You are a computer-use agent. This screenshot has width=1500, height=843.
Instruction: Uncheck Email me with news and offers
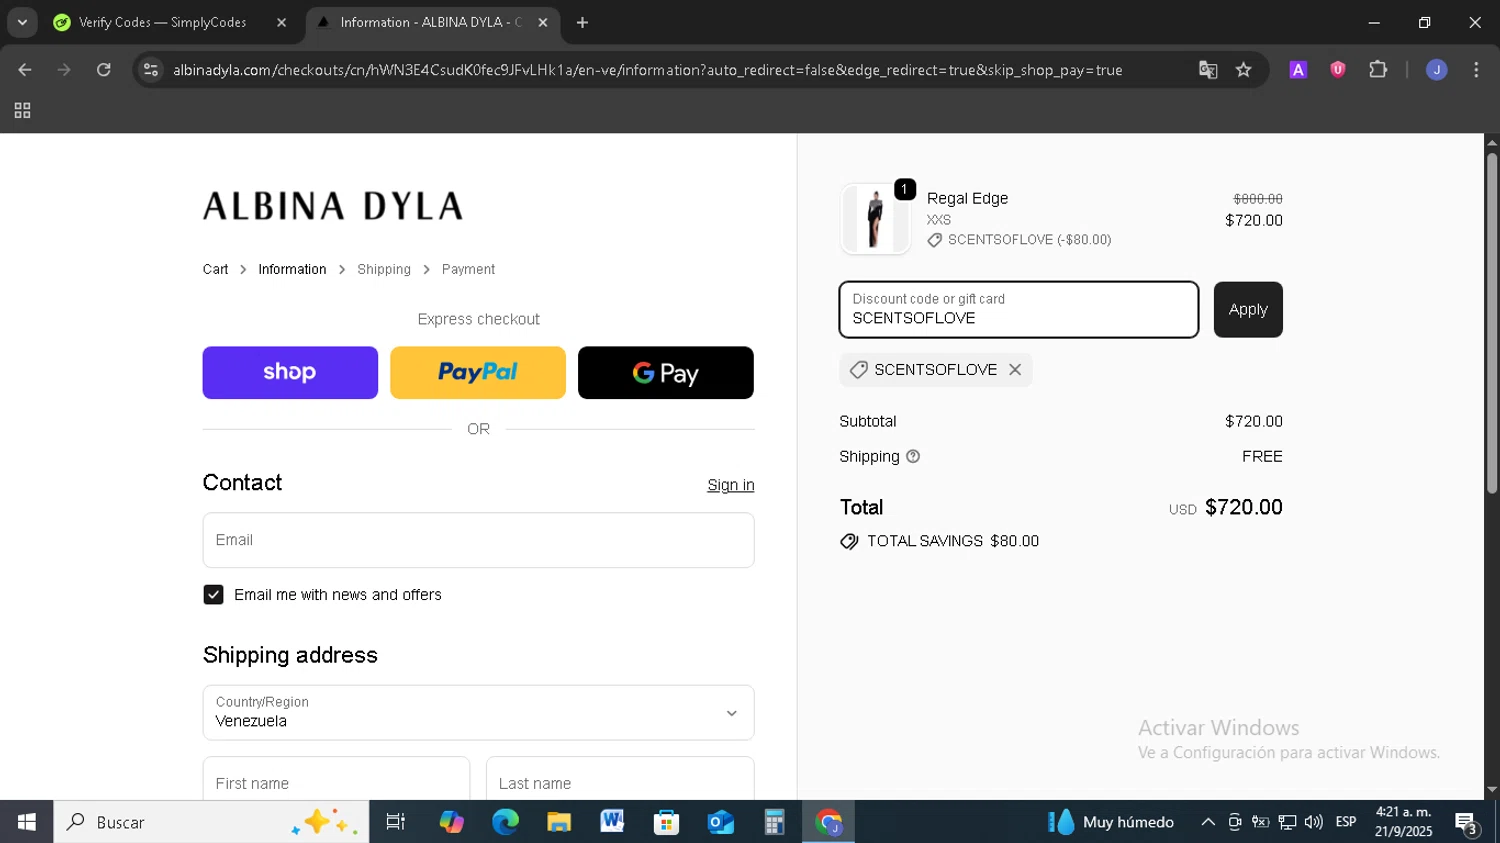click(213, 595)
